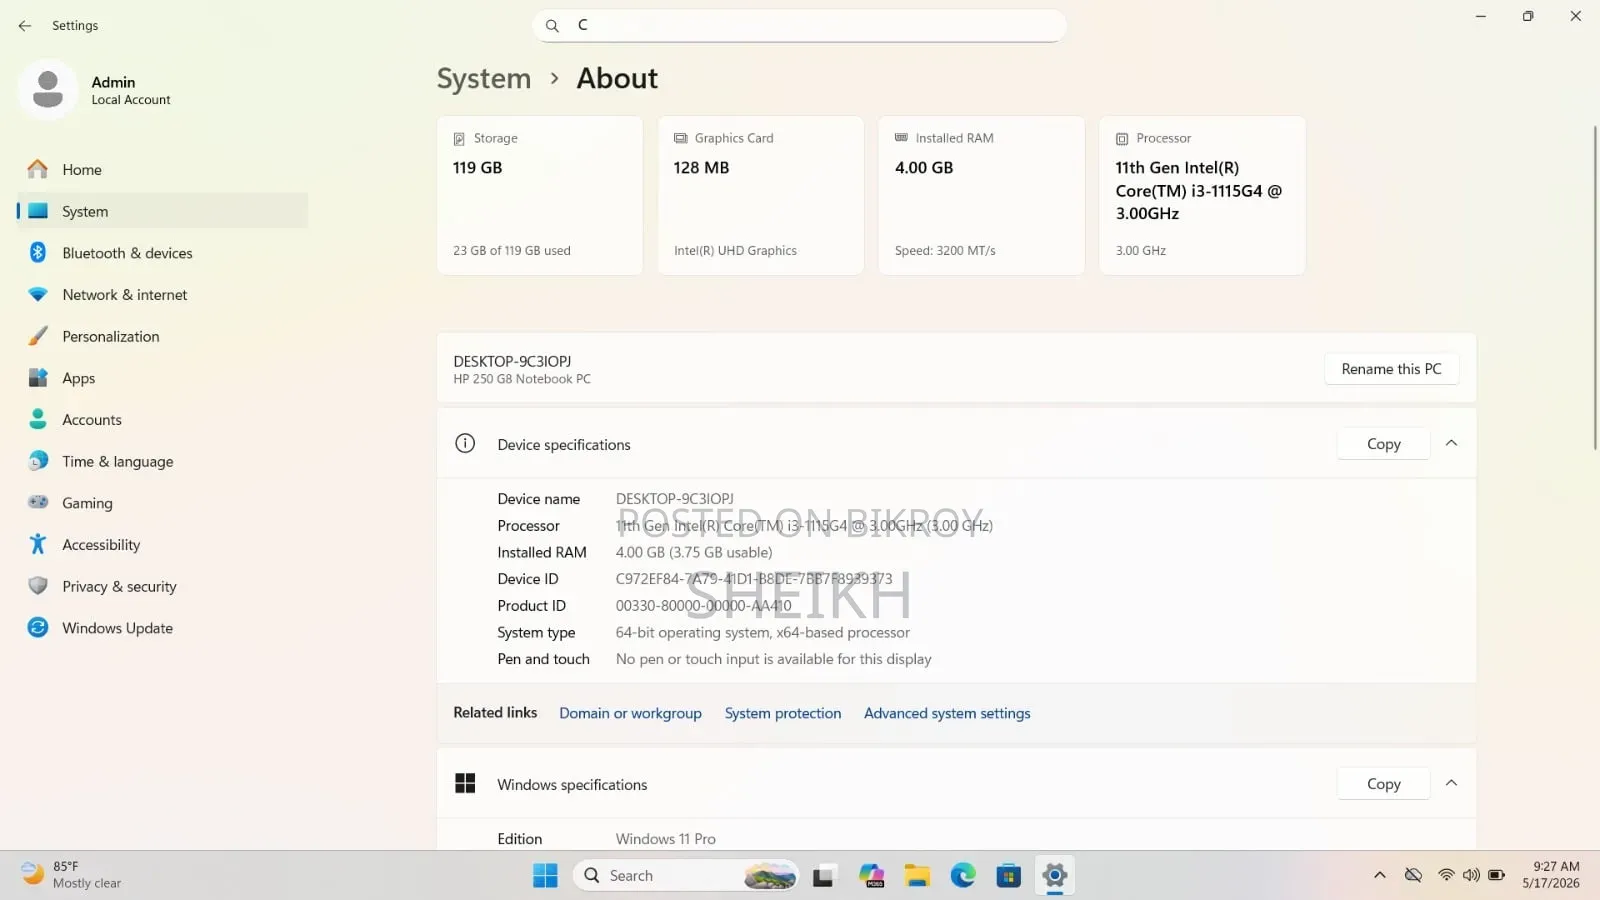Image resolution: width=1600 pixels, height=900 pixels.
Task: Open the Windows Start menu
Action: pos(545,876)
